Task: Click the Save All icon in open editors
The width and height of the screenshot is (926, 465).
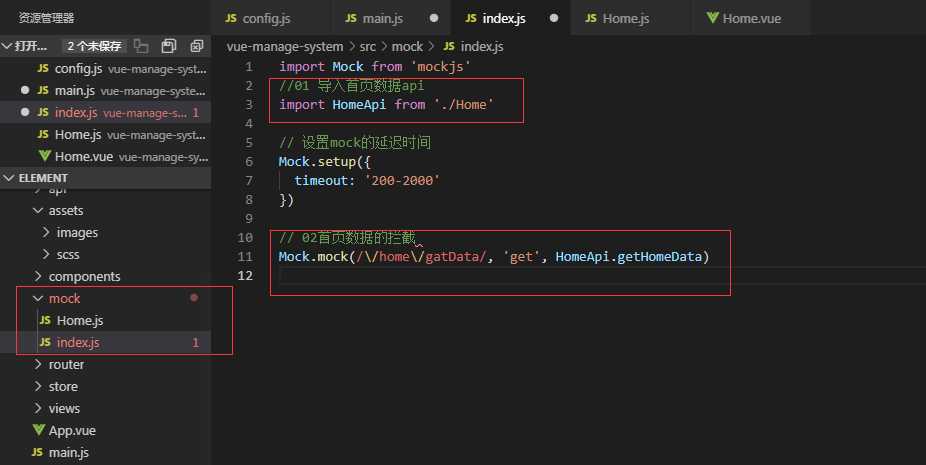Action: point(169,46)
